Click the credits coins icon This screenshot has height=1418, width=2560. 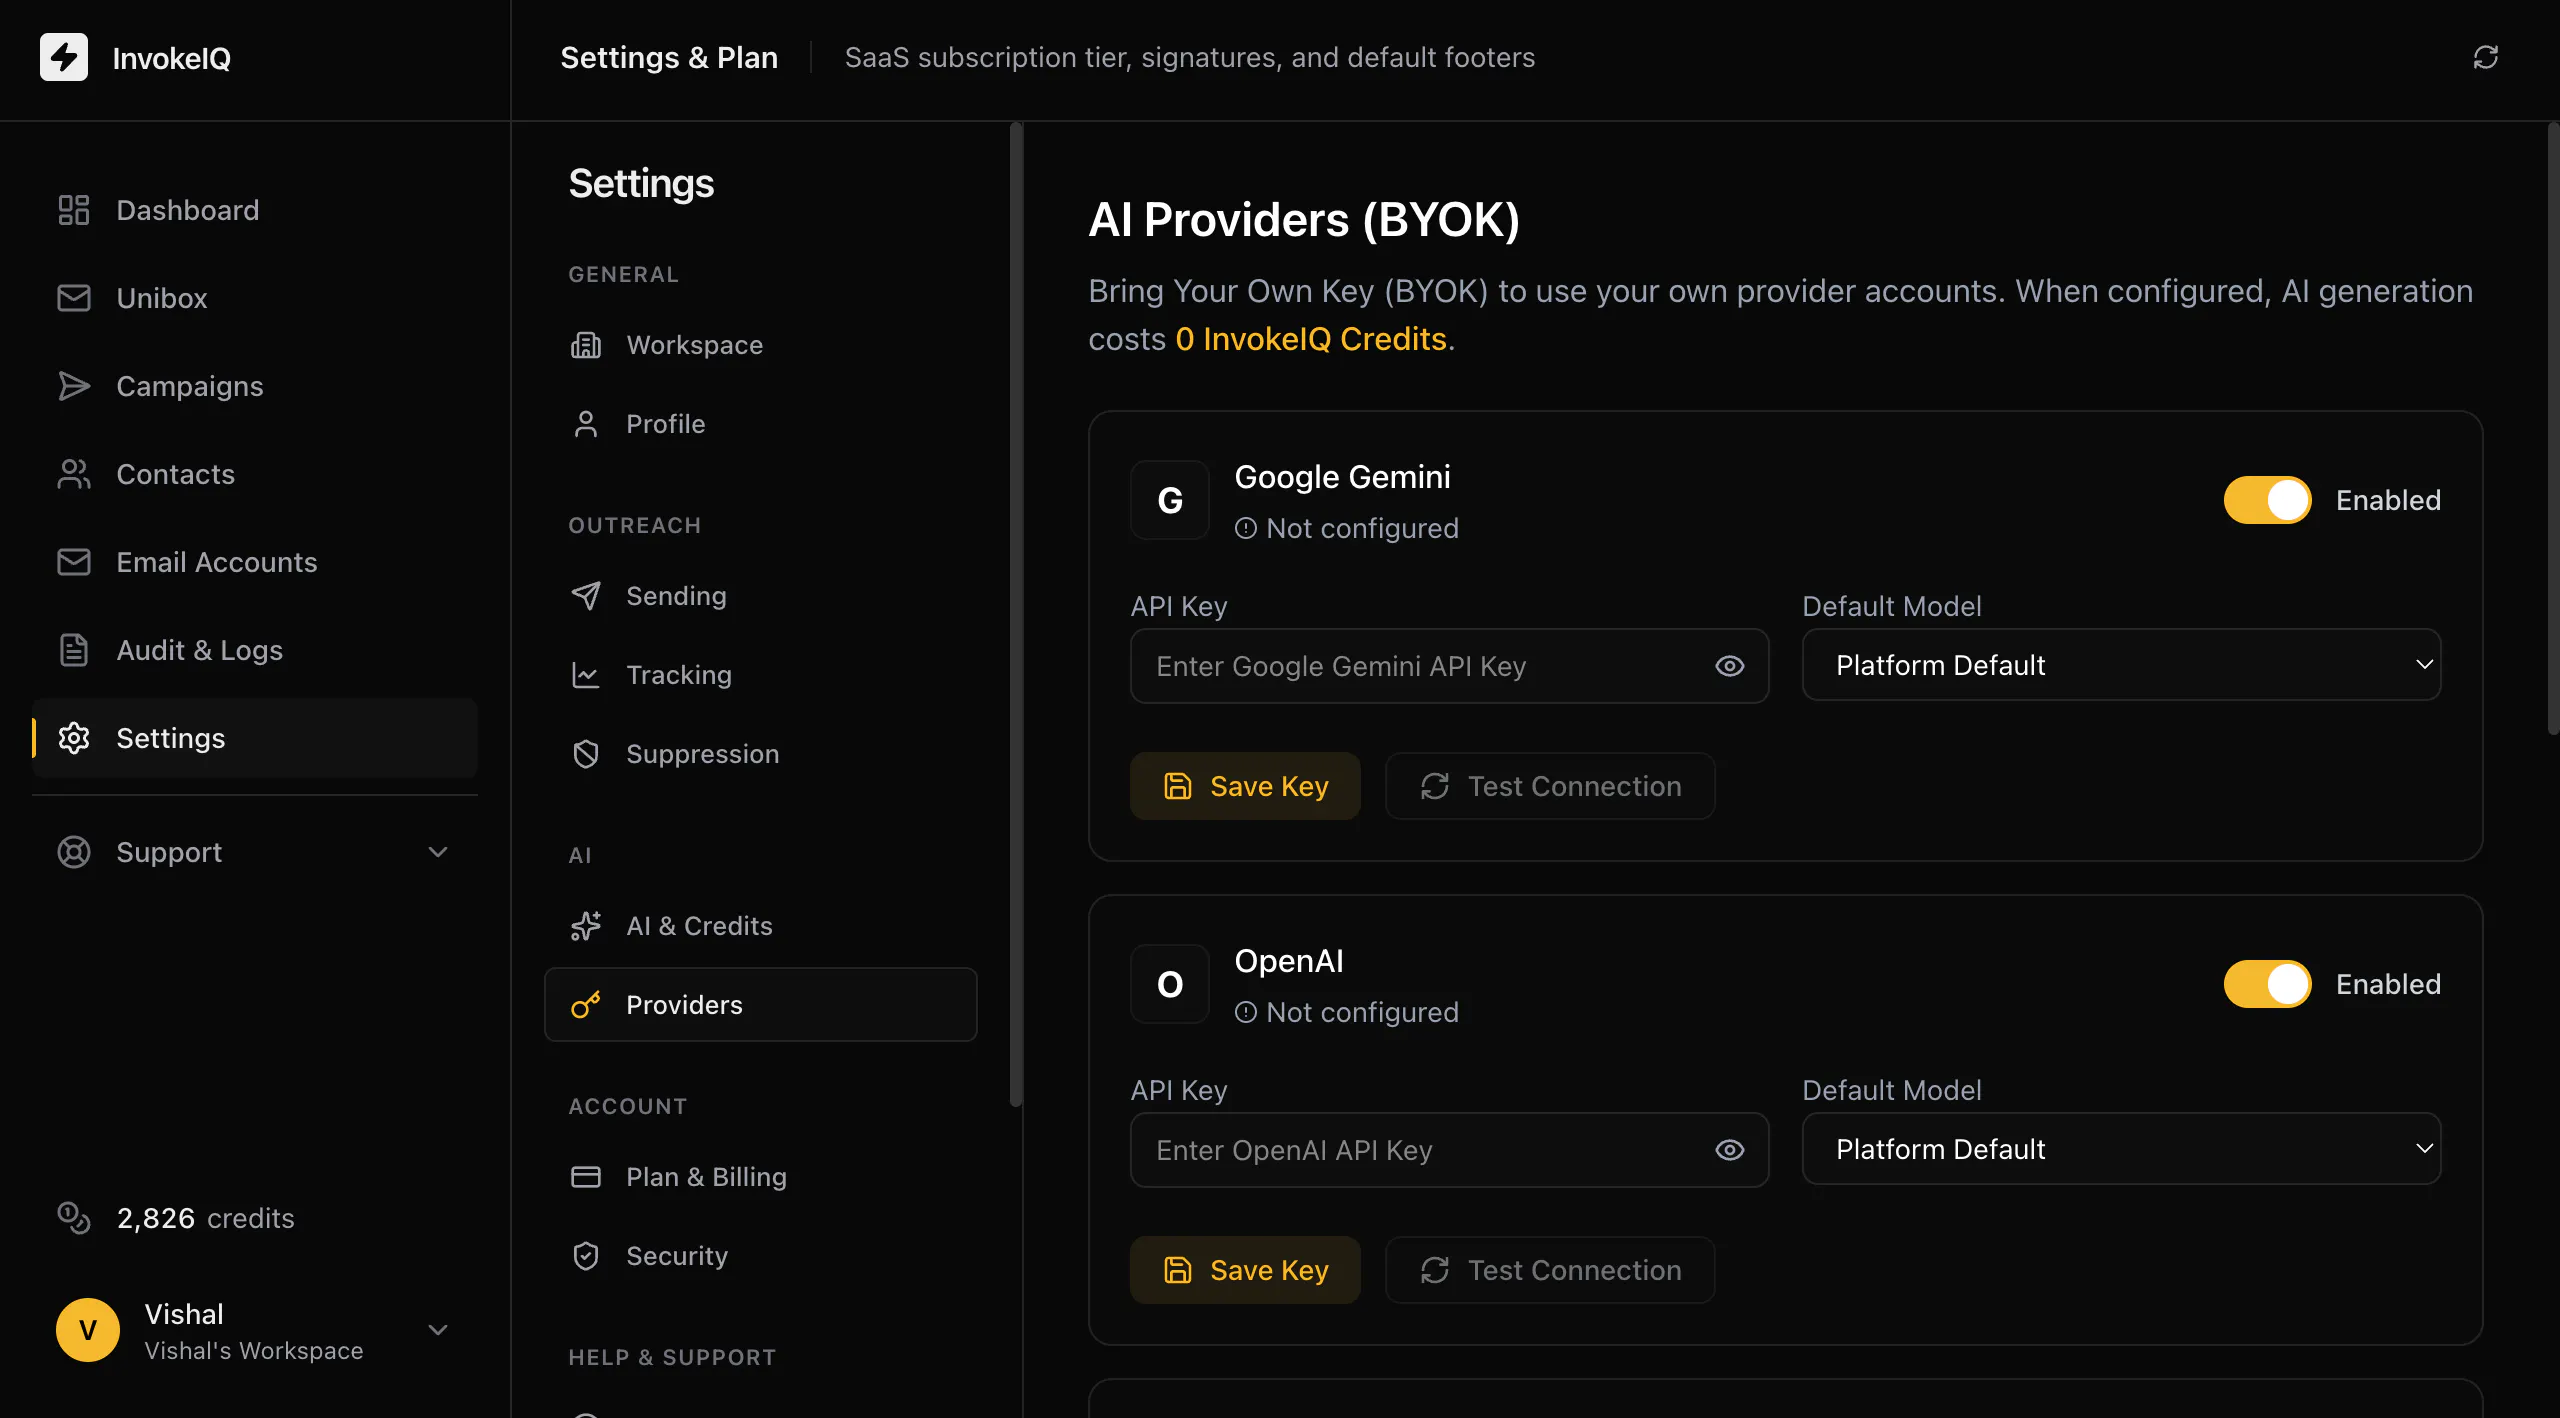click(x=74, y=1218)
